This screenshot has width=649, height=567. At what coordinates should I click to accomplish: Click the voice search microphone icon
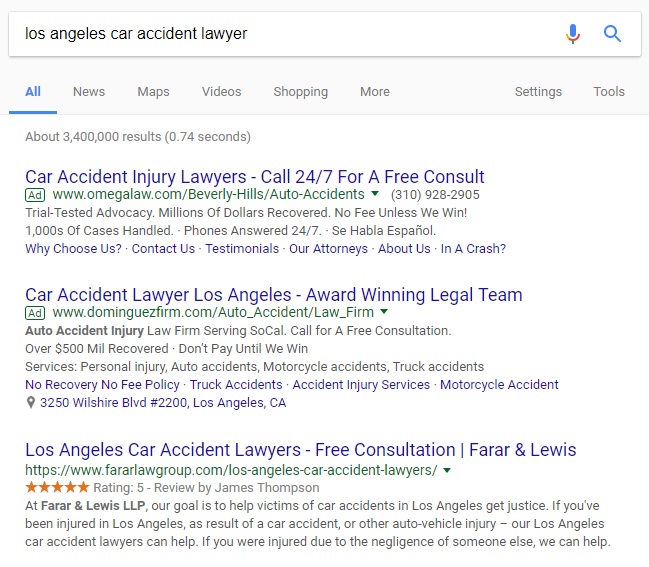(x=573, y=34)
